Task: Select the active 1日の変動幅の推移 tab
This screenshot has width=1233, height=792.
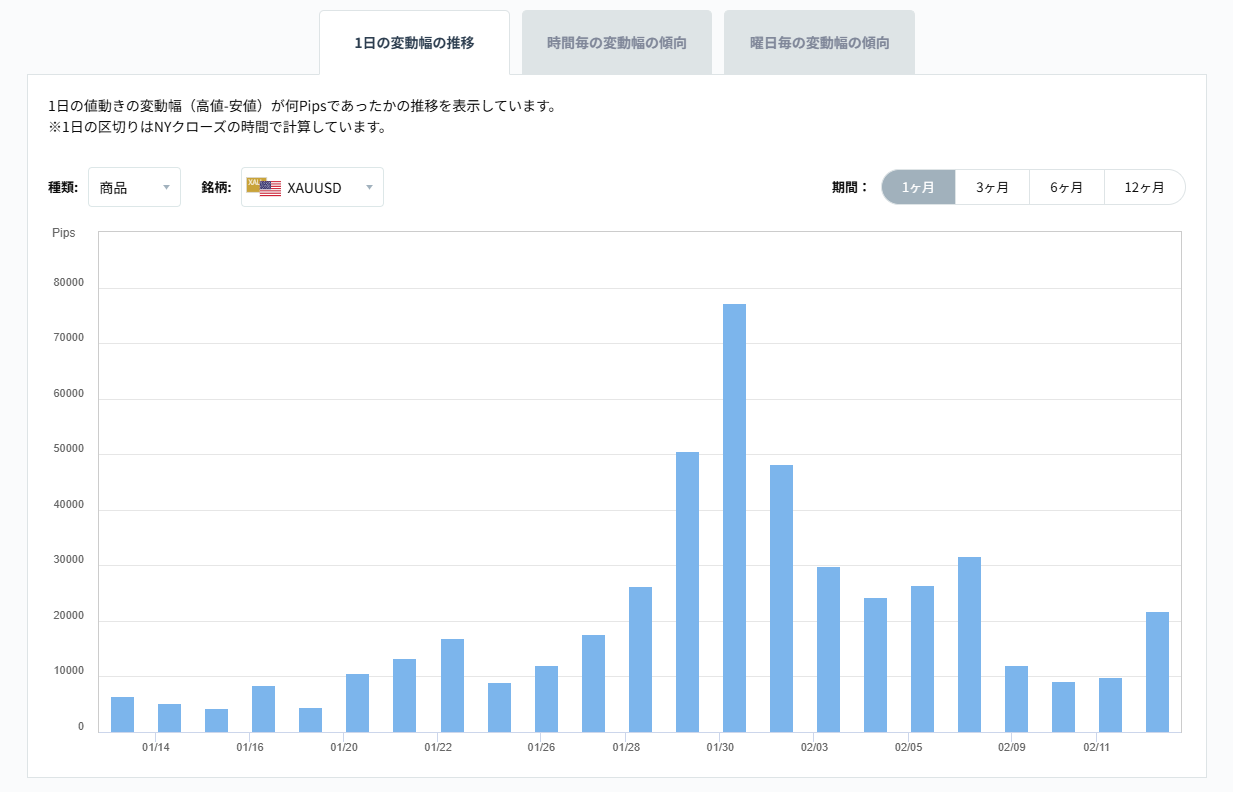Action: [414, 42]
